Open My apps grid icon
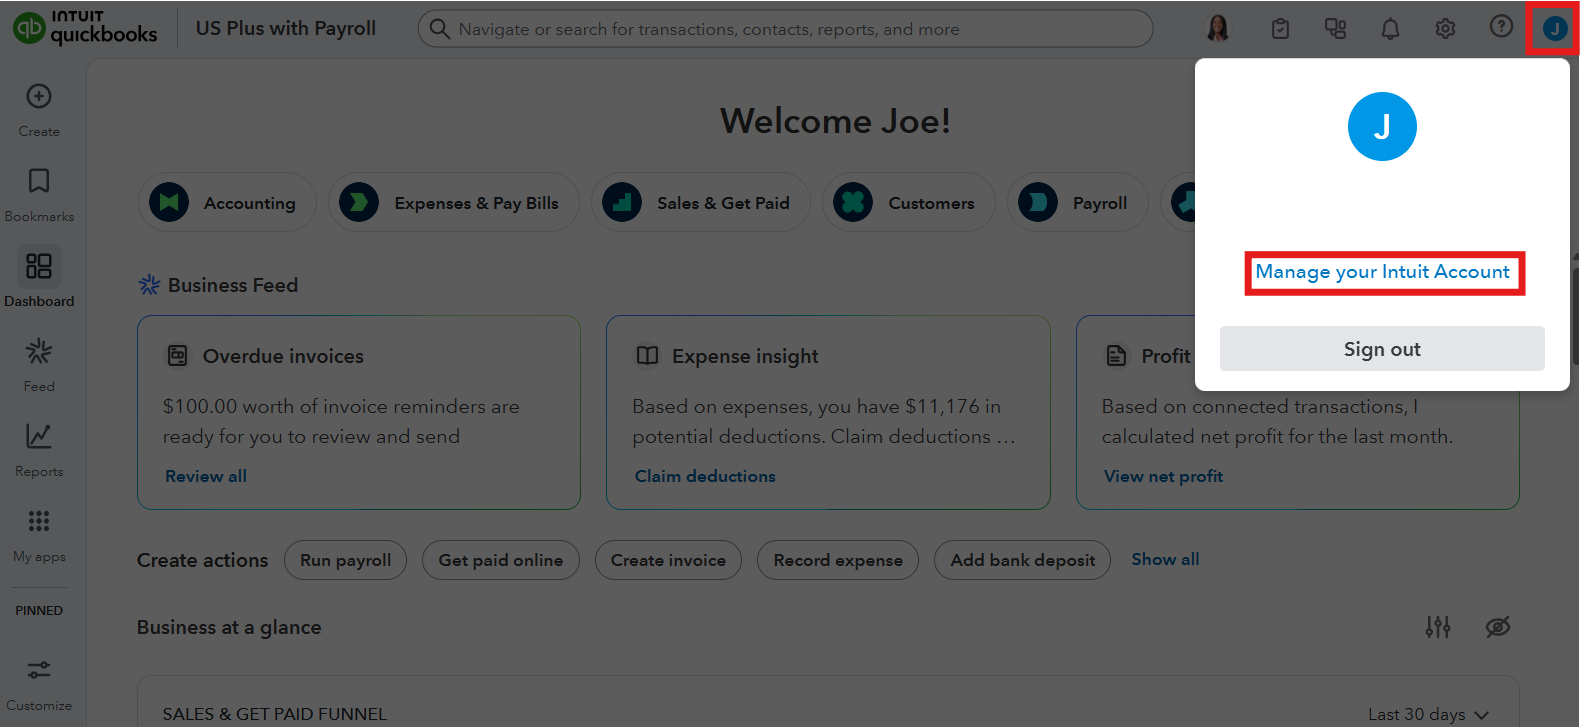 (39, 521)
